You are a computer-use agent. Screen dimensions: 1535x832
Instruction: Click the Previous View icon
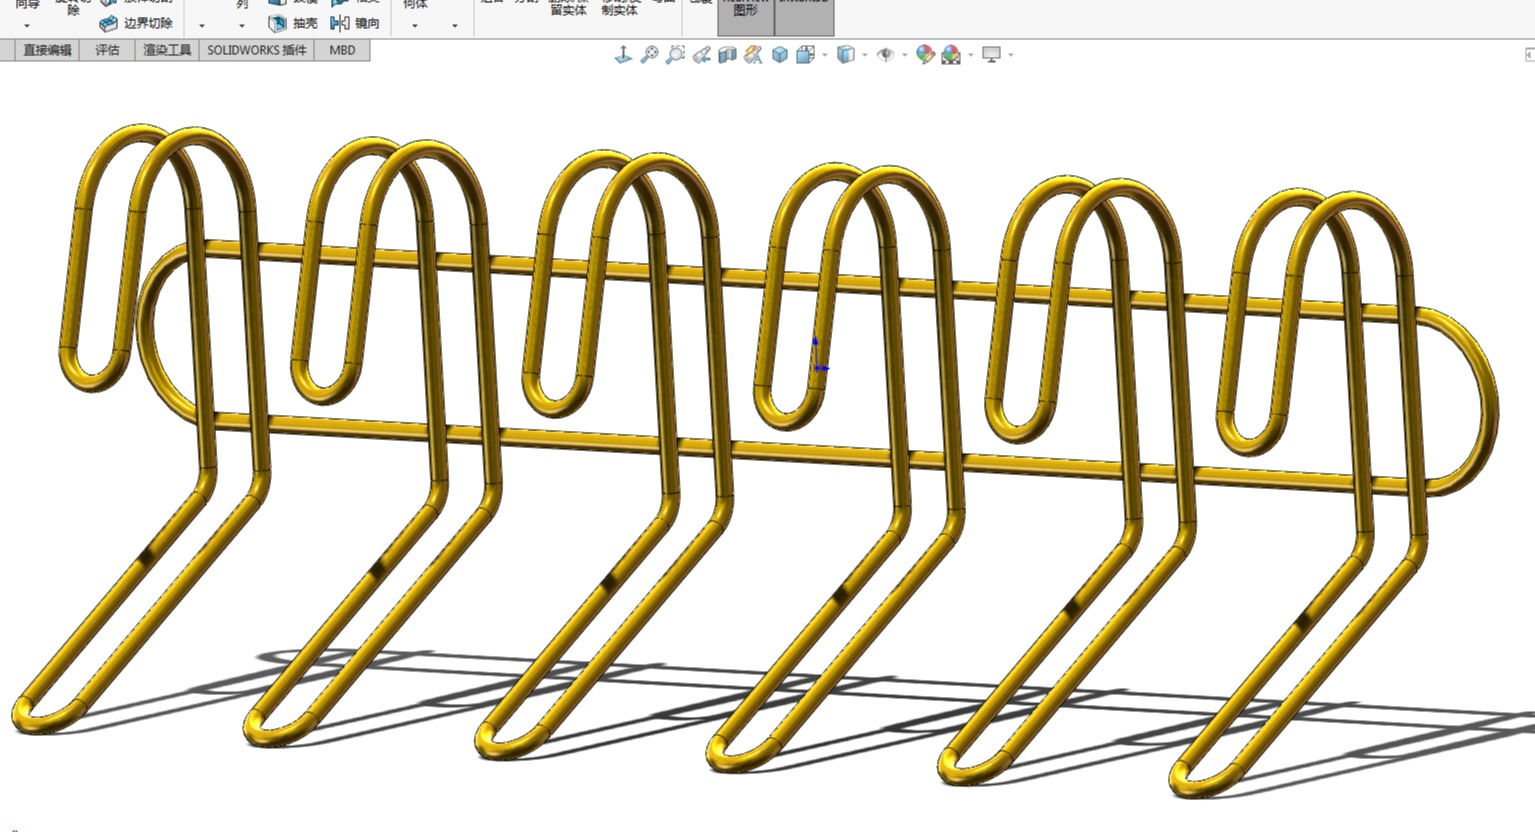[x=701, y=55]
